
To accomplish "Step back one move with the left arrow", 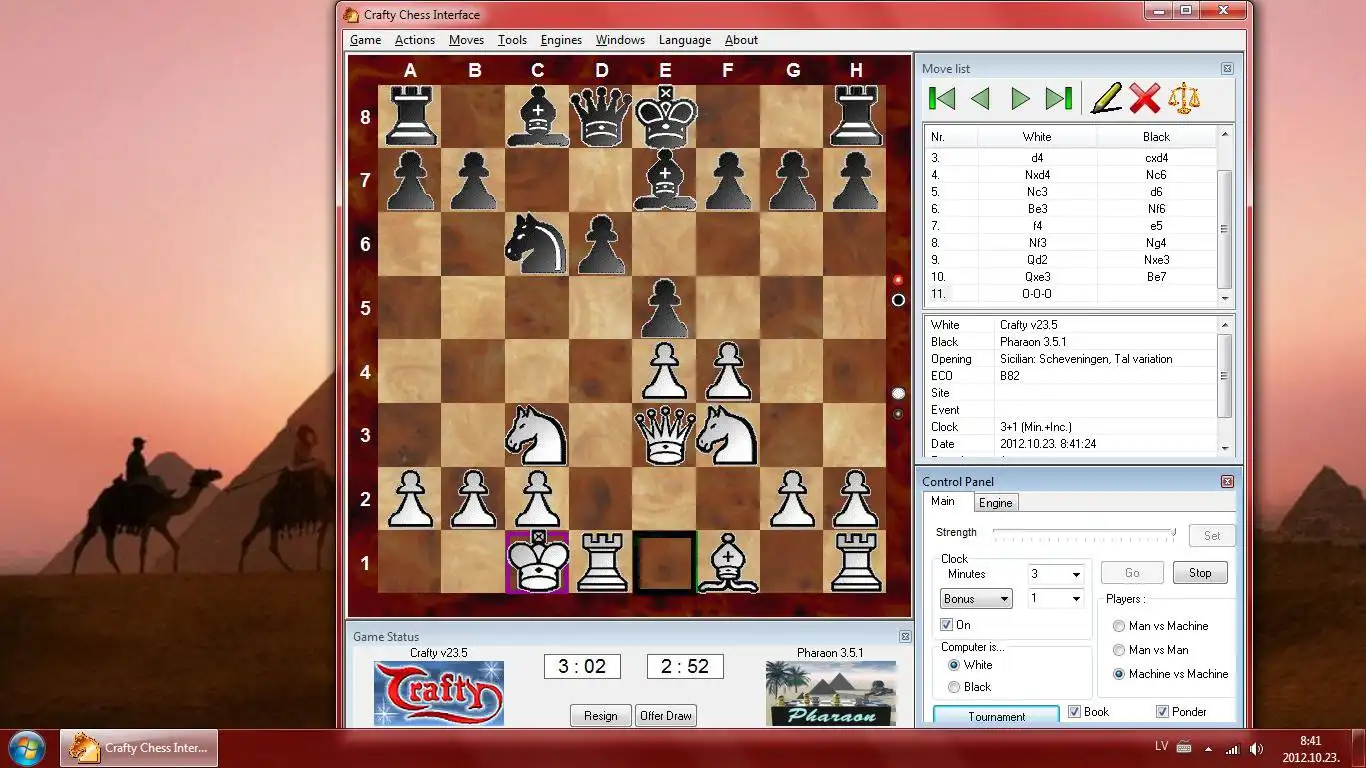I will 980,98.
